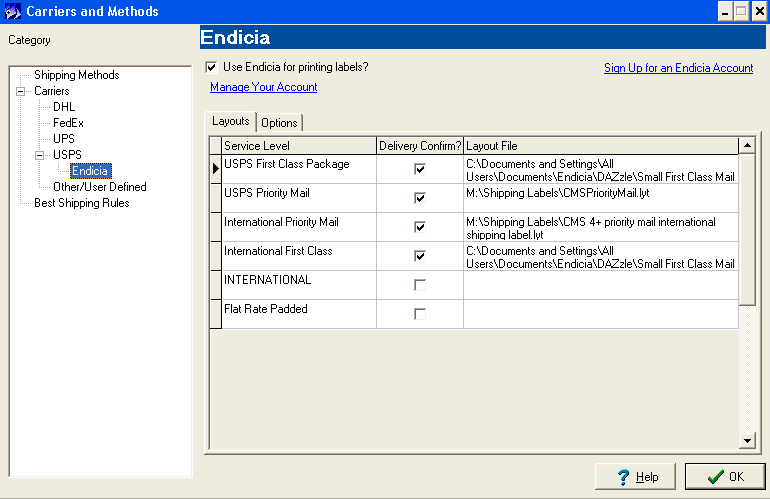Enable Delivery Confirm for INTERNATIONAL row
770x499 pixels.
[x=420, y=285]
